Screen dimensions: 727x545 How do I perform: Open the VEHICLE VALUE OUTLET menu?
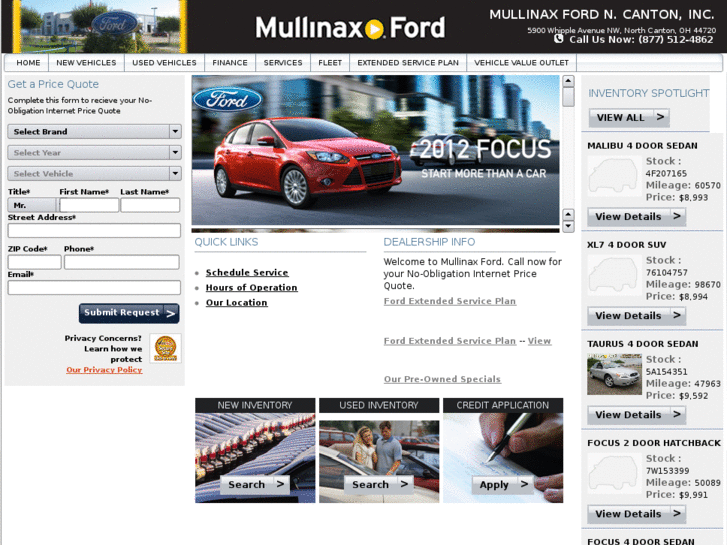521,63
